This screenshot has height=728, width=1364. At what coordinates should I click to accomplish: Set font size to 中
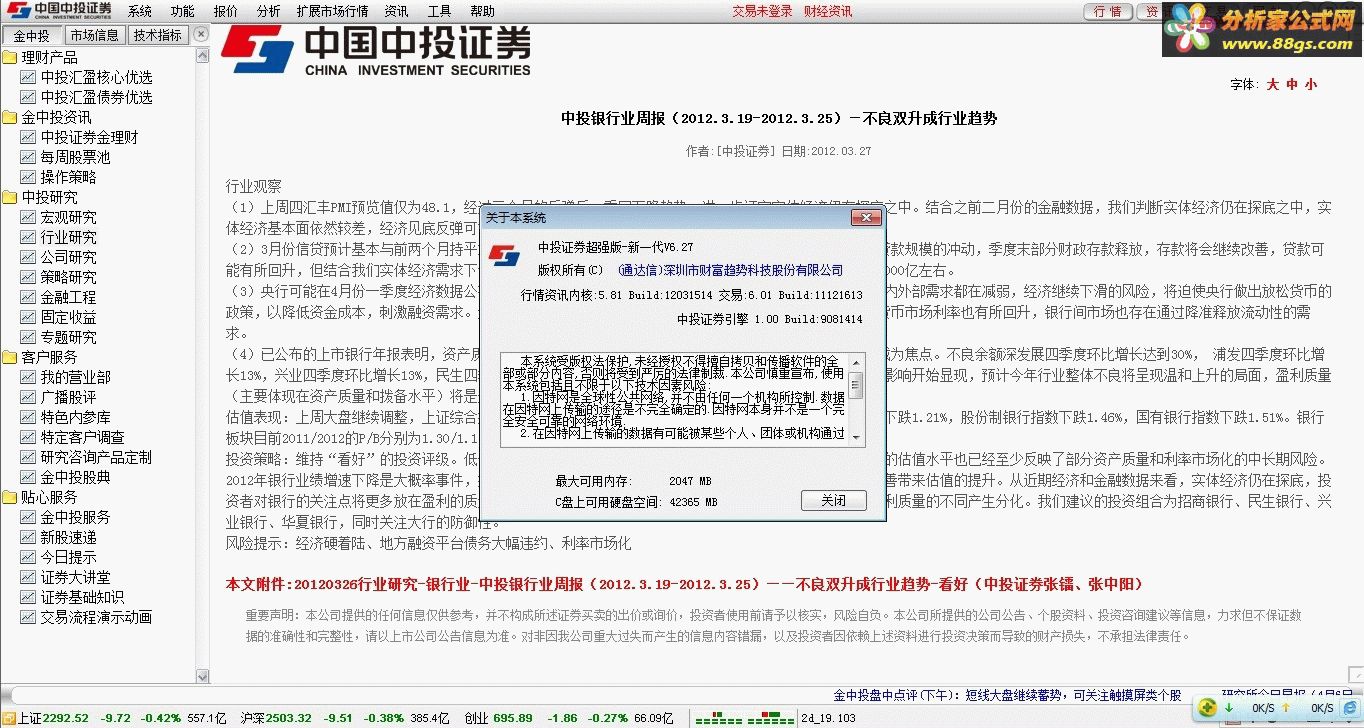1292,85
